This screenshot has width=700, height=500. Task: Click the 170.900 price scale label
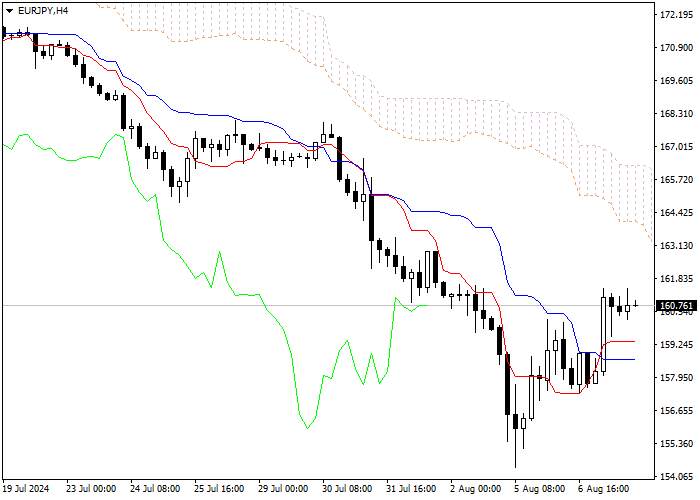click(676, 48)
